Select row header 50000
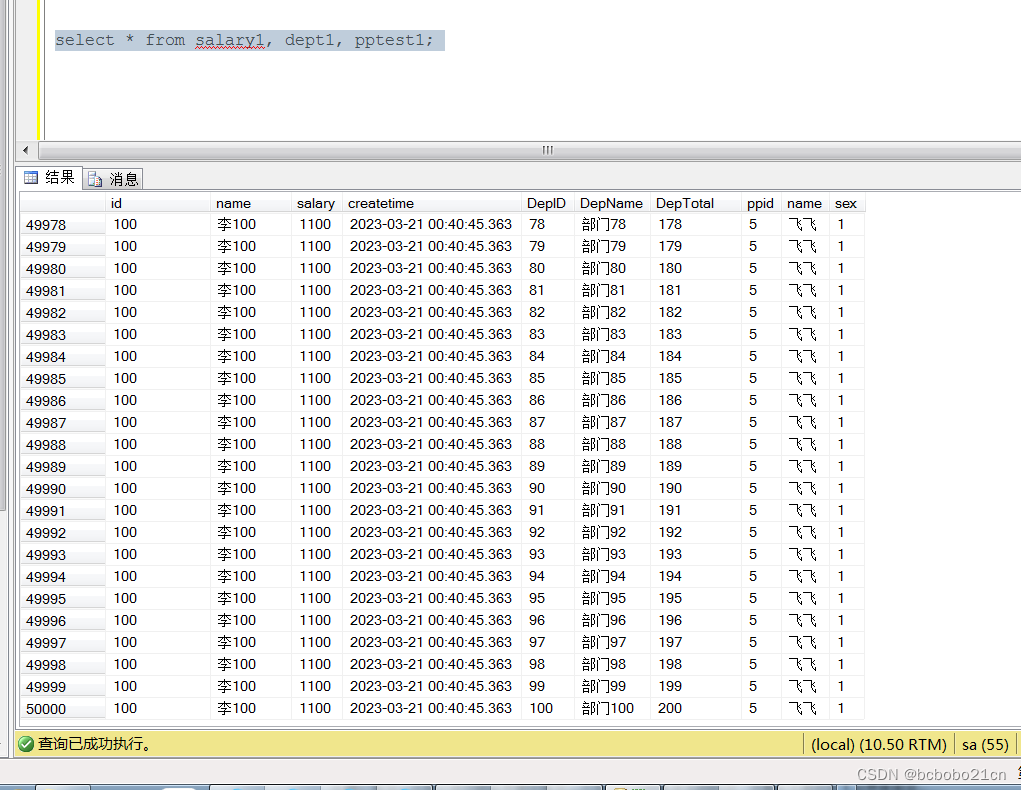This screenshot has width=1021, height=790. click(63, 709)
